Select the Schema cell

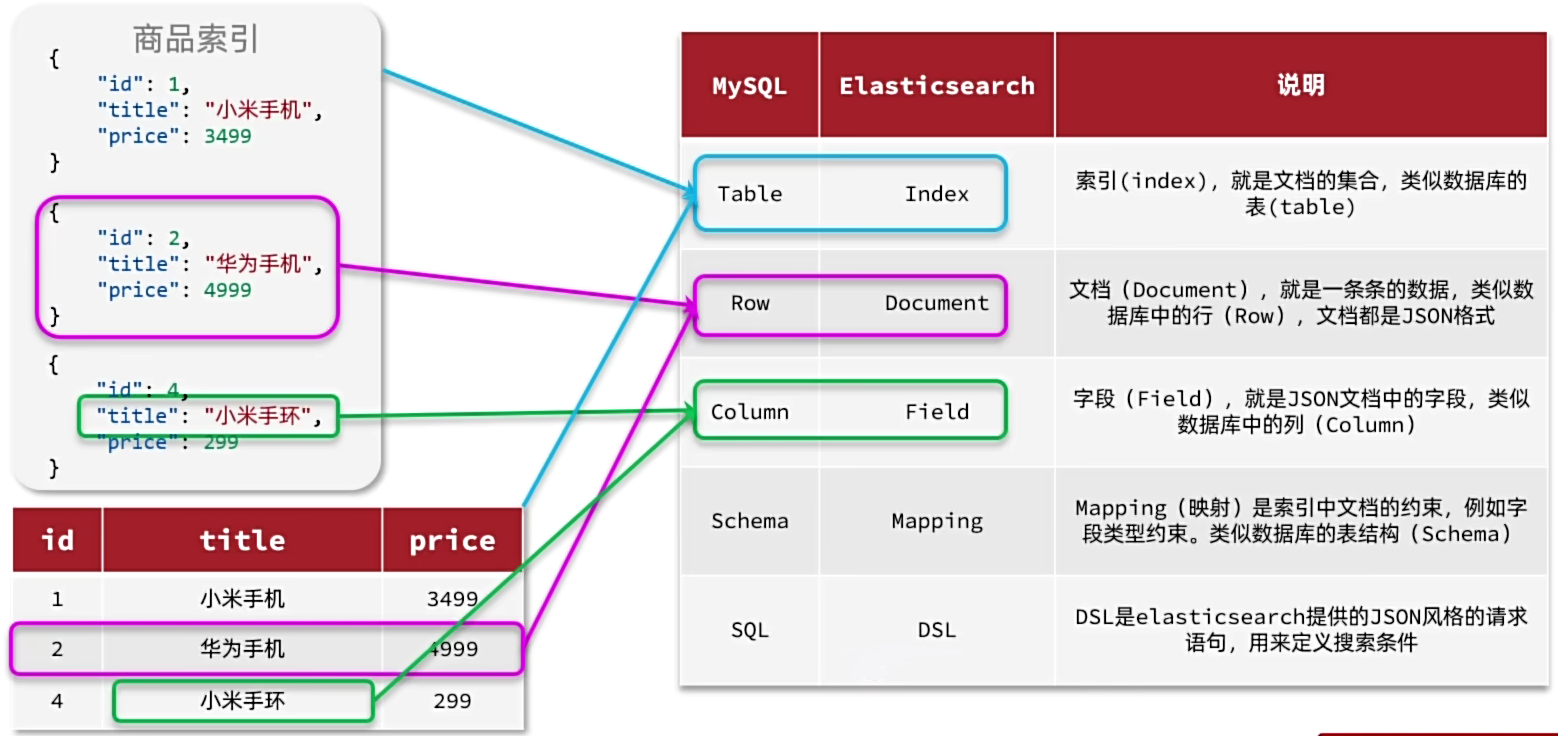749,521
